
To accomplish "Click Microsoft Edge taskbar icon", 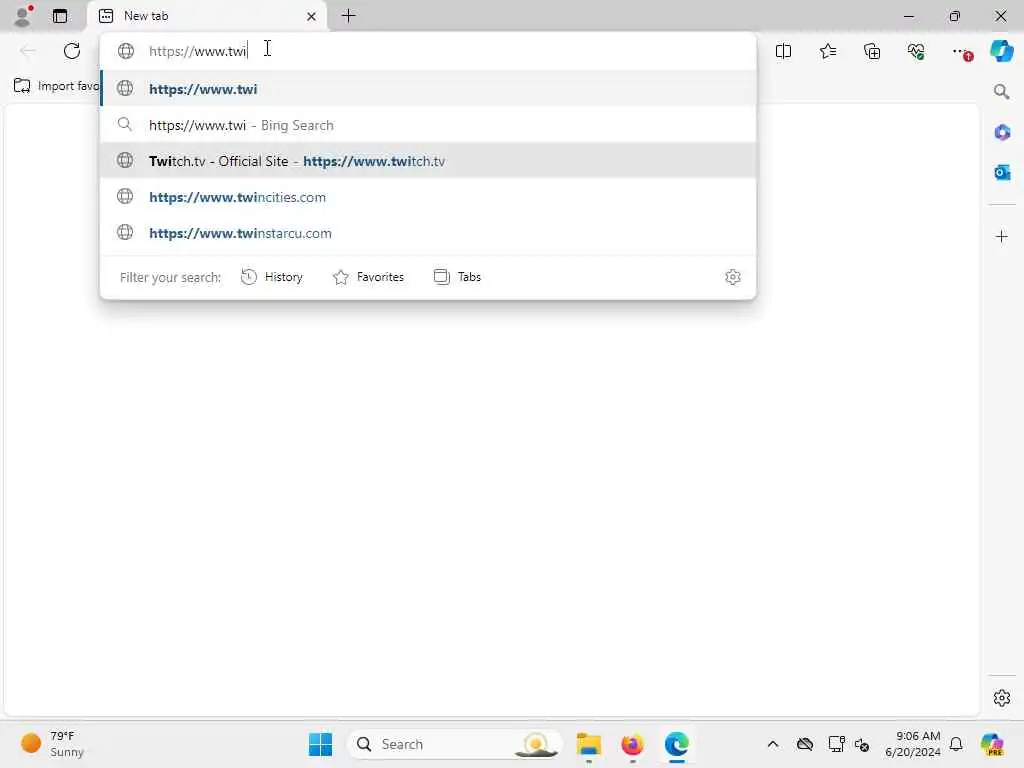I will (x=677, y=744).
